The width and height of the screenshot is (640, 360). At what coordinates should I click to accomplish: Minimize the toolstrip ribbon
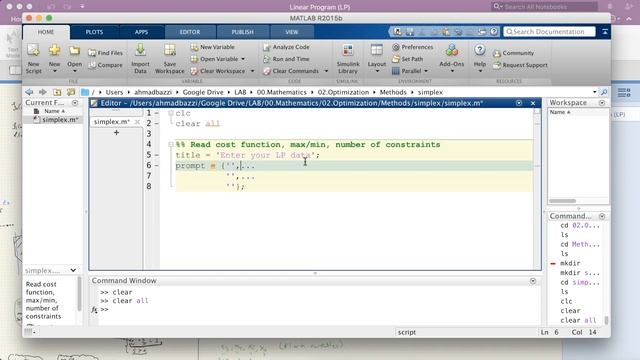(x=604, y=31)
